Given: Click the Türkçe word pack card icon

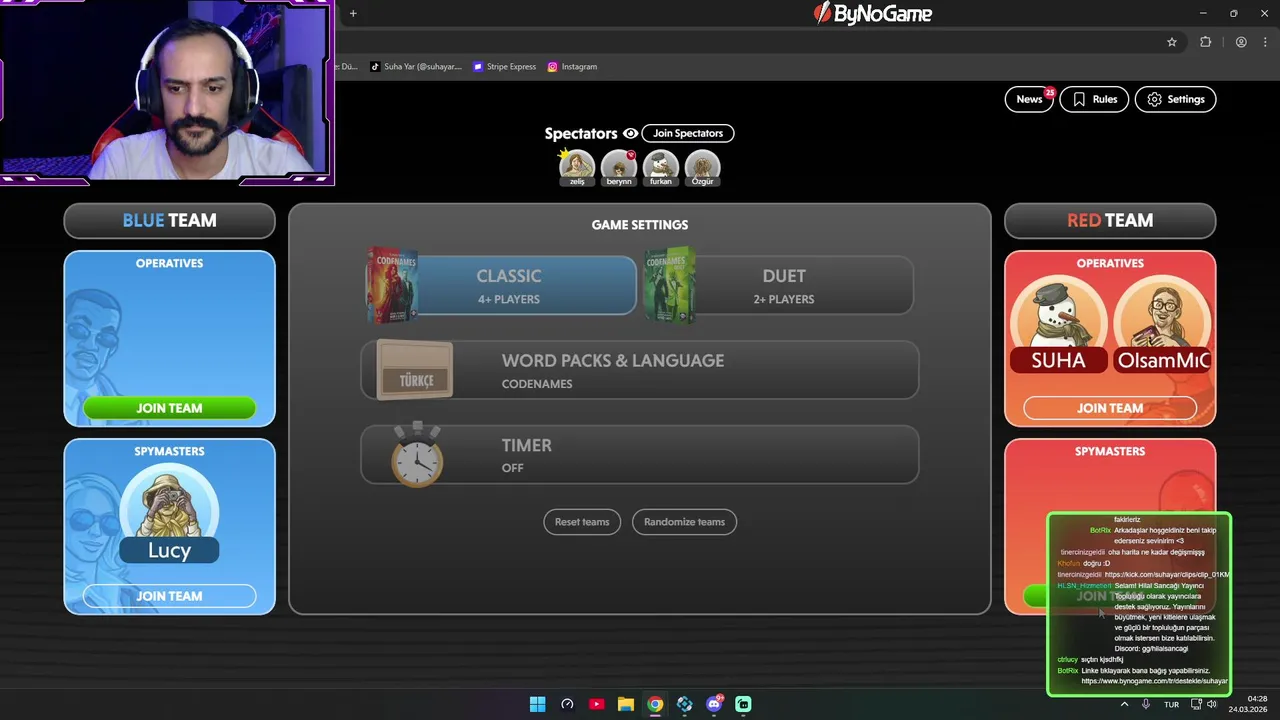Looking at the screenshot, I should tap(415, 370).
